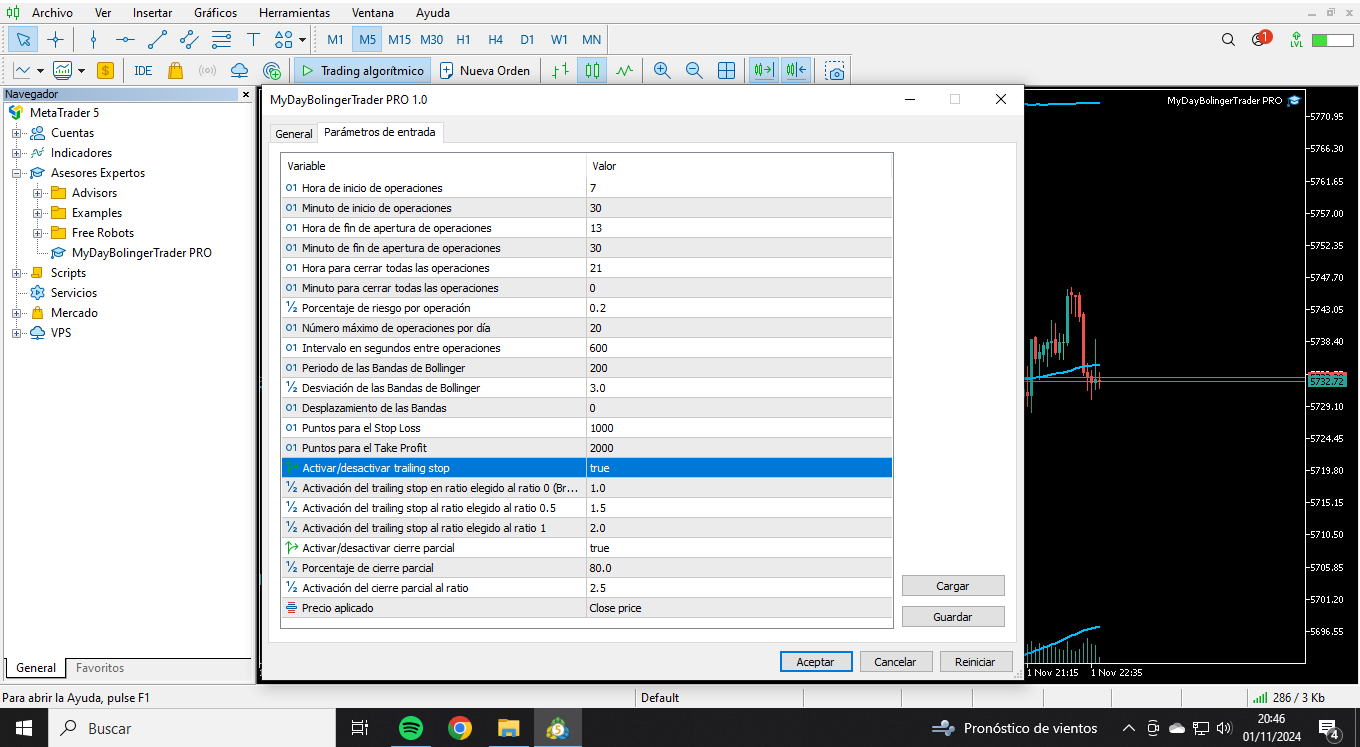Click the Aceptar button
The width and height of the screenshot is (1360, 747).
tap(815, 662)
